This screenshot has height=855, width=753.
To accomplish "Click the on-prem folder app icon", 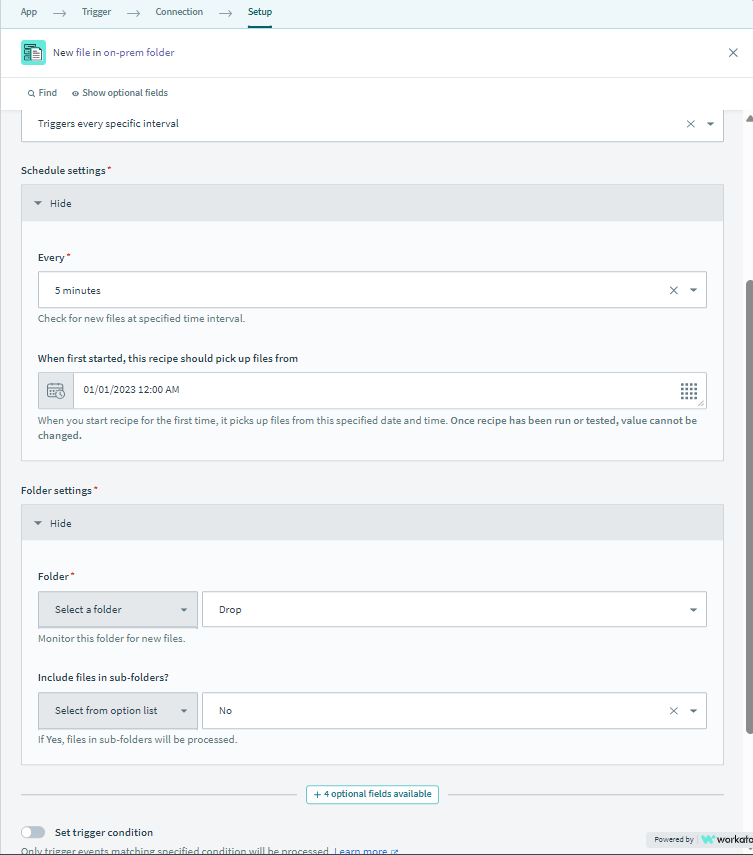I will [33, 53].
